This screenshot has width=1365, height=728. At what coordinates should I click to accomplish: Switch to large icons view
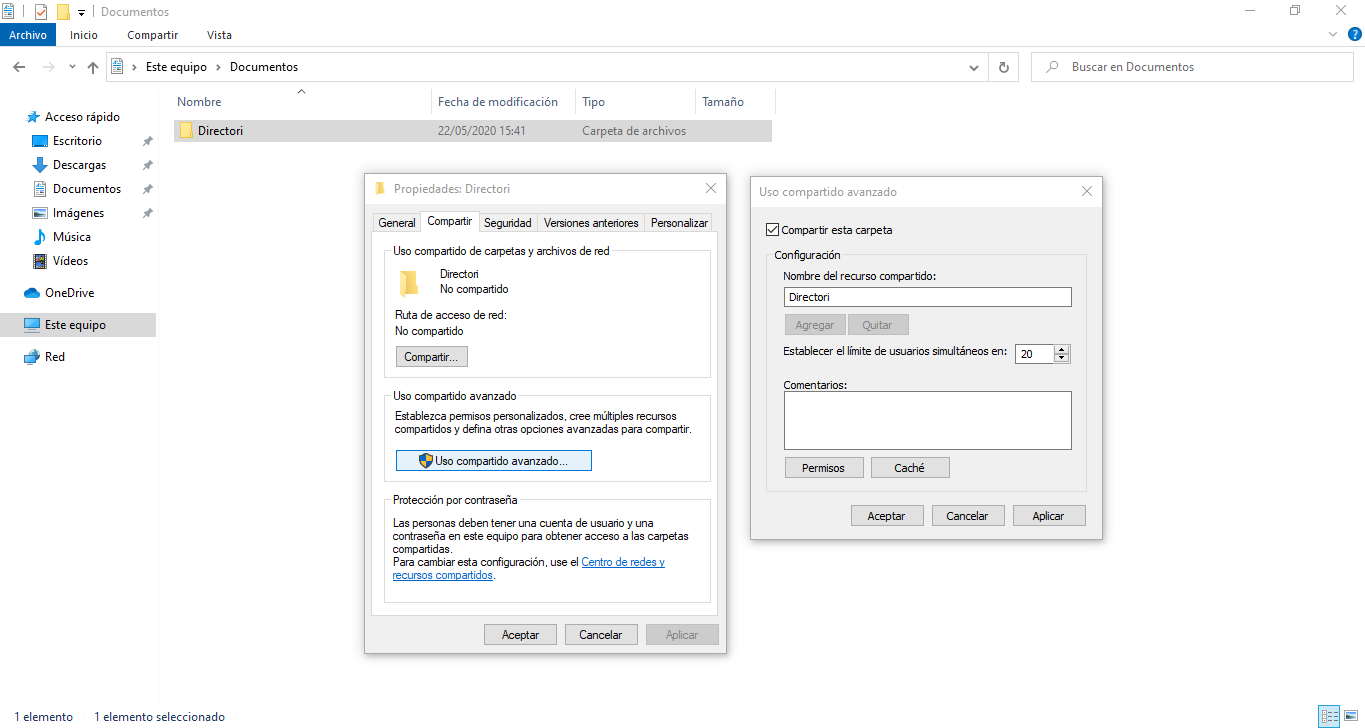(1350, 716)
